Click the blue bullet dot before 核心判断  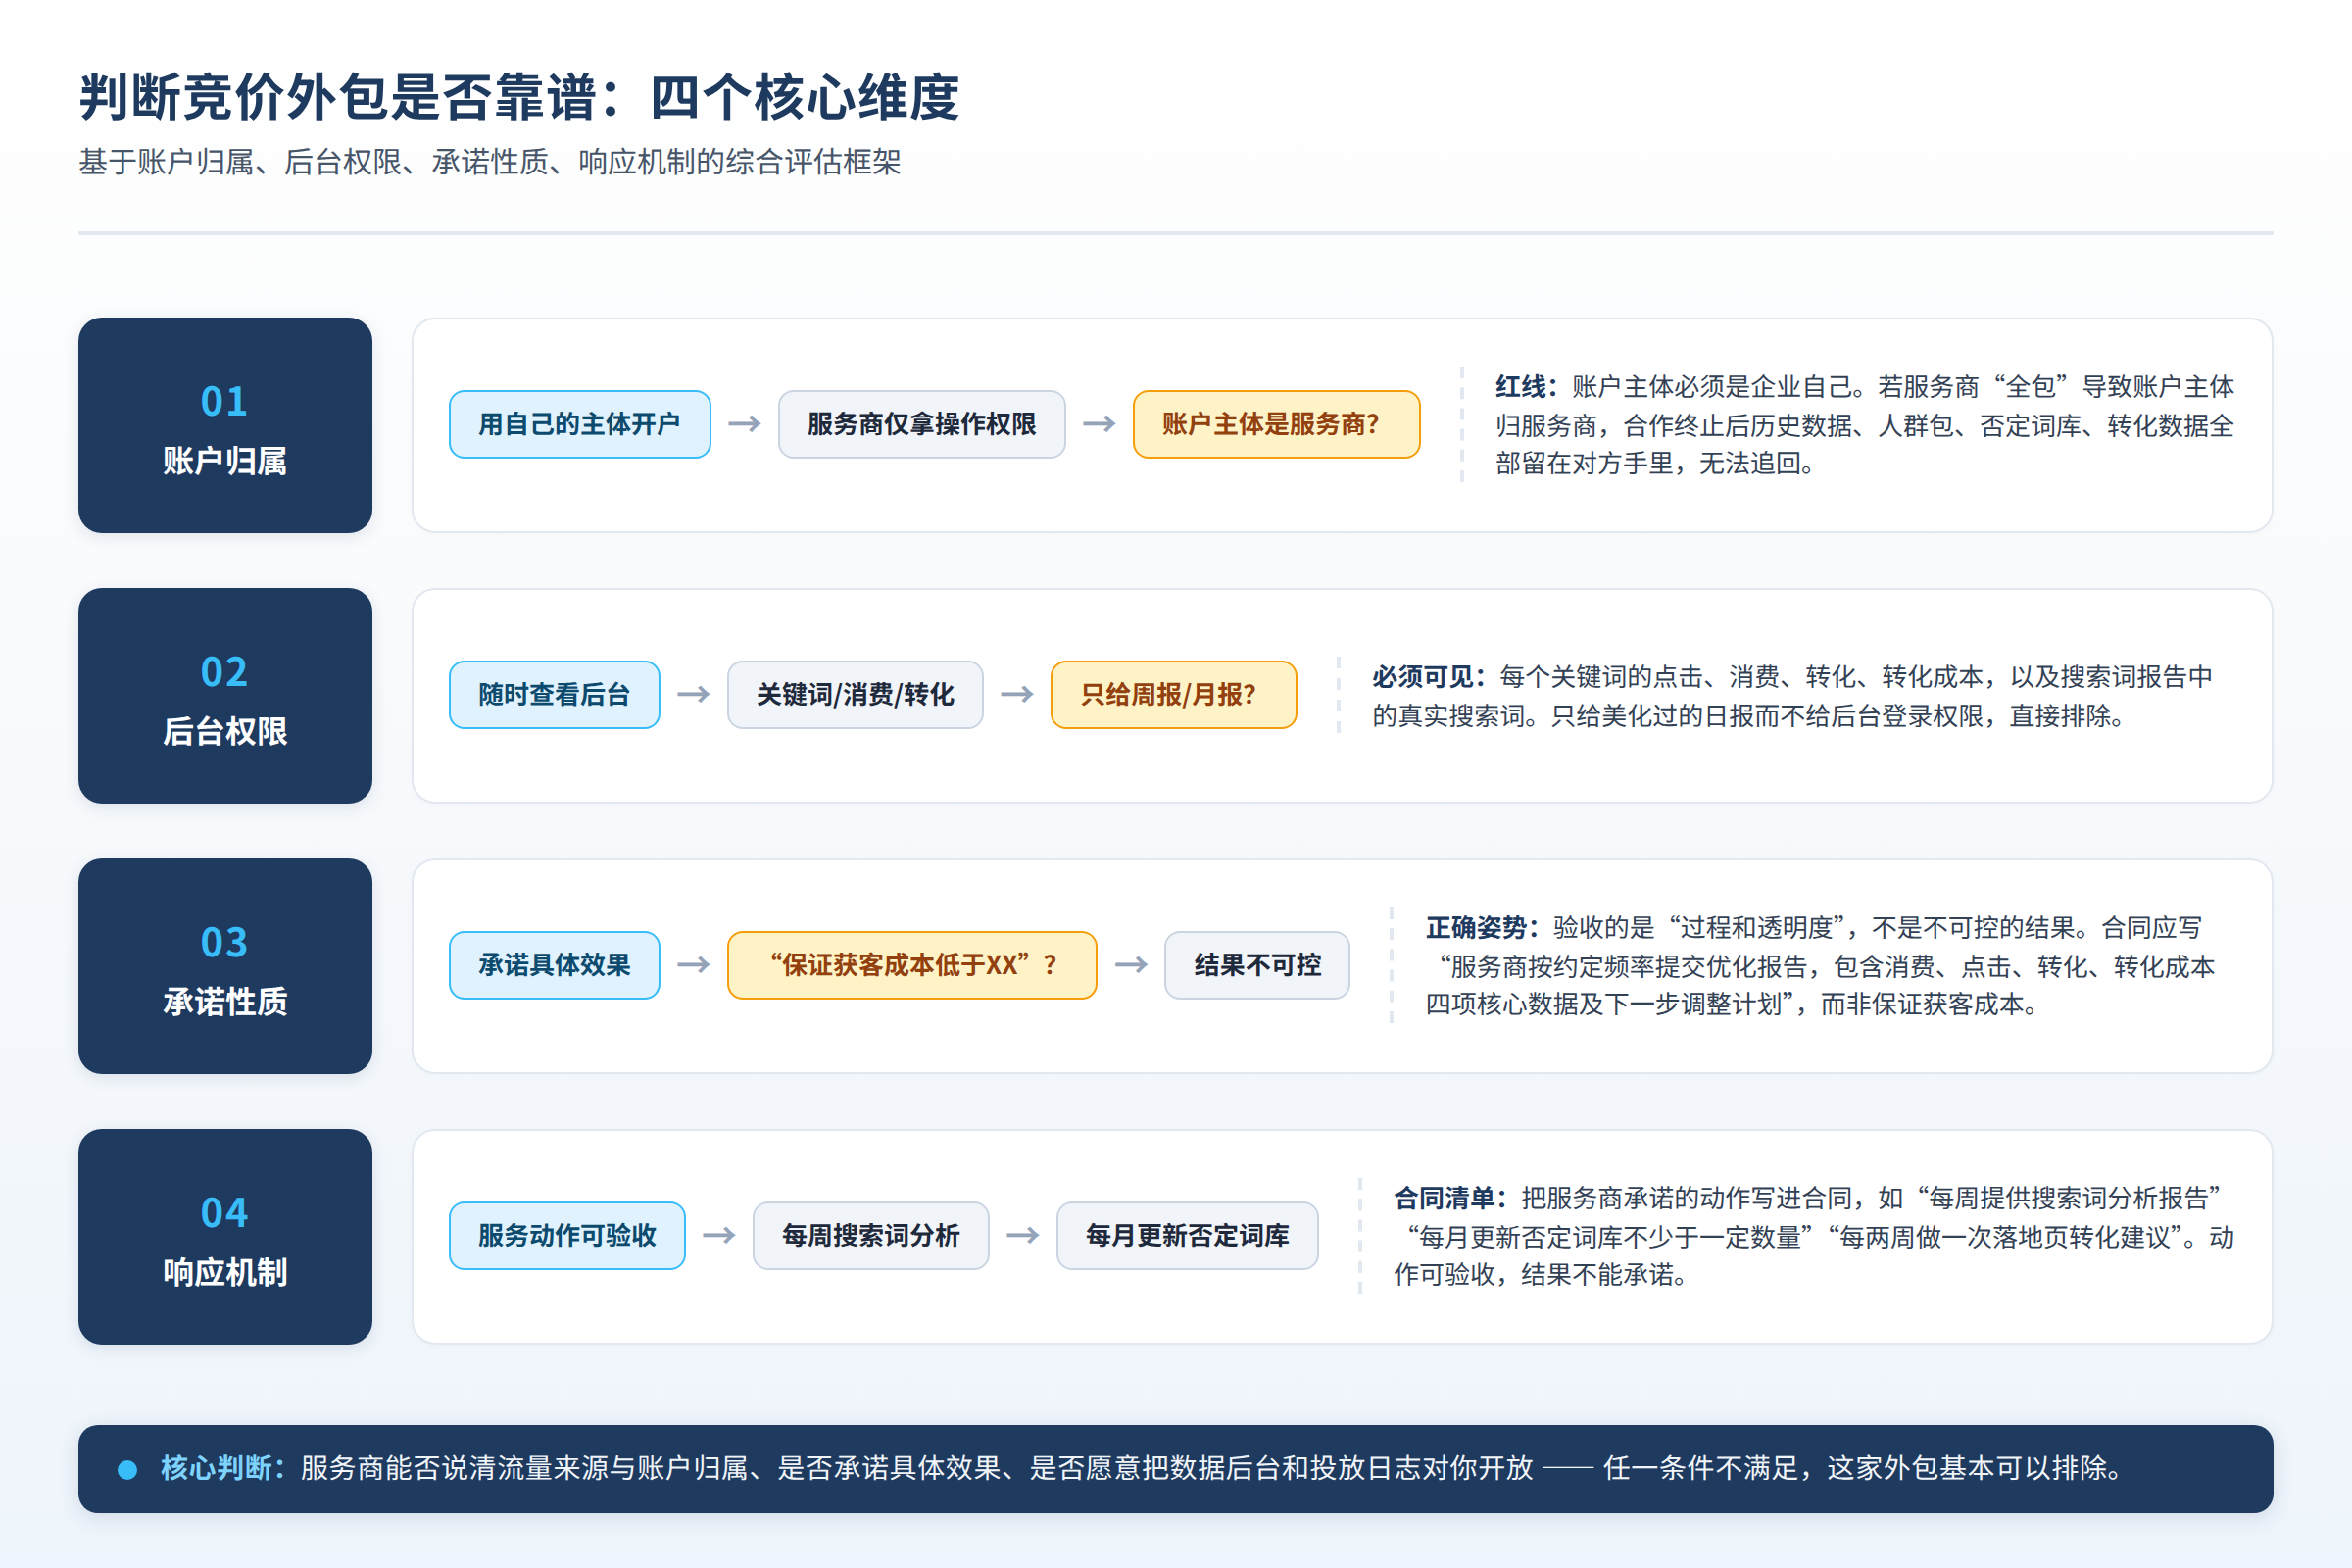(127, 1469)
